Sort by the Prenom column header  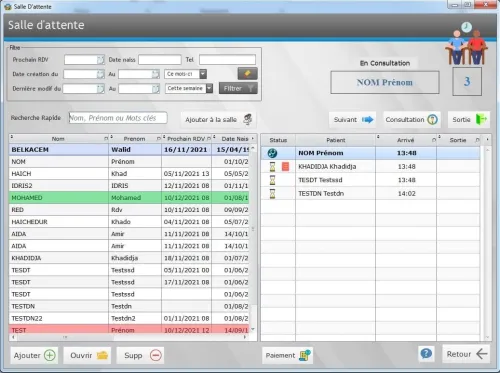click(x=135, y=139)
